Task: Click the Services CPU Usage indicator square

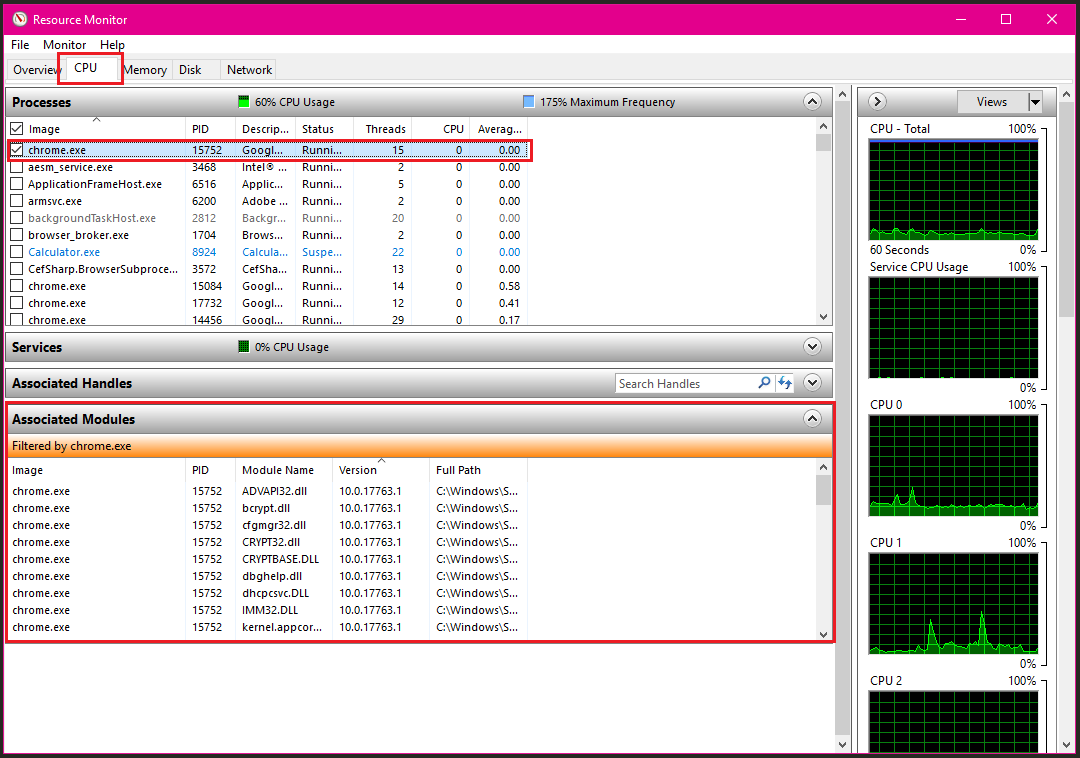Action: [x=242, y=347]
